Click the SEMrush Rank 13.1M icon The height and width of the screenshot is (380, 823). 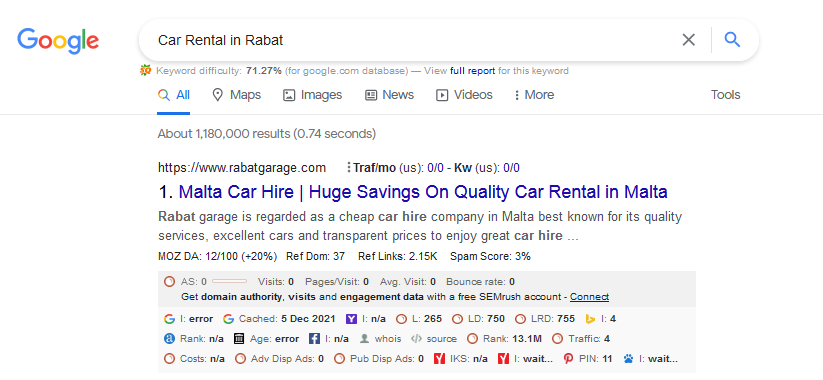pyautogui.click(x=472, y=339)
